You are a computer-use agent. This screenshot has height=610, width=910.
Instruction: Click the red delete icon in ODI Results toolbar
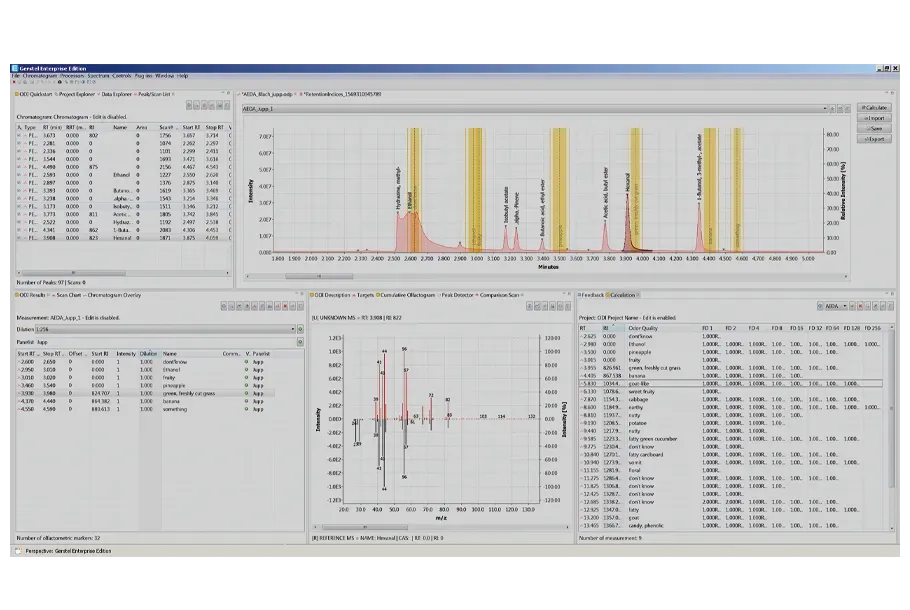point(284,305)
